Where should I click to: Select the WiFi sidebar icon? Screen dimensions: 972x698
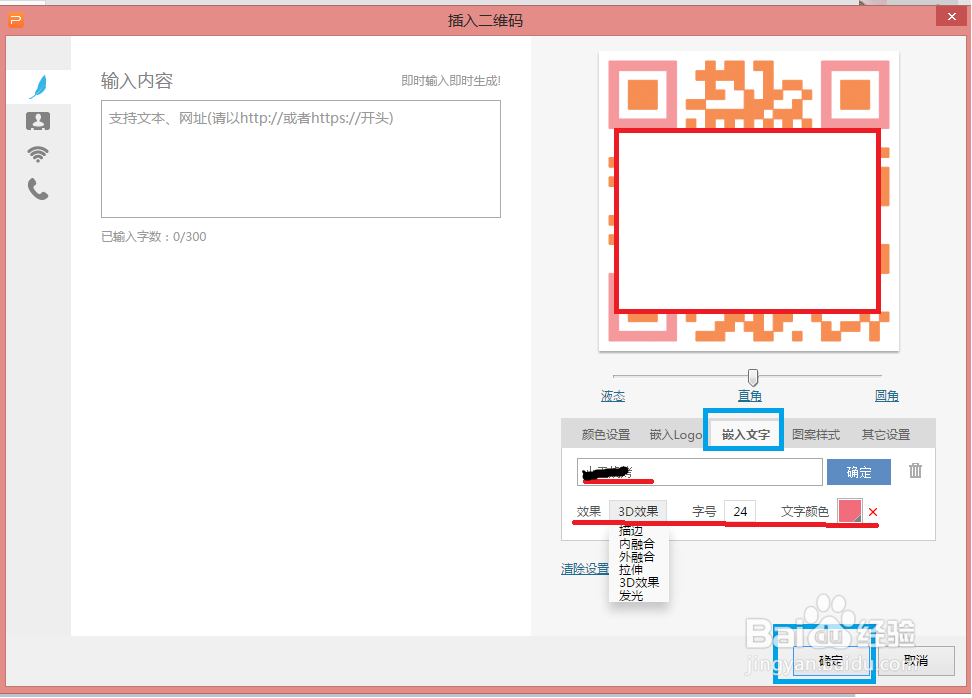click(x=38, y=154)
